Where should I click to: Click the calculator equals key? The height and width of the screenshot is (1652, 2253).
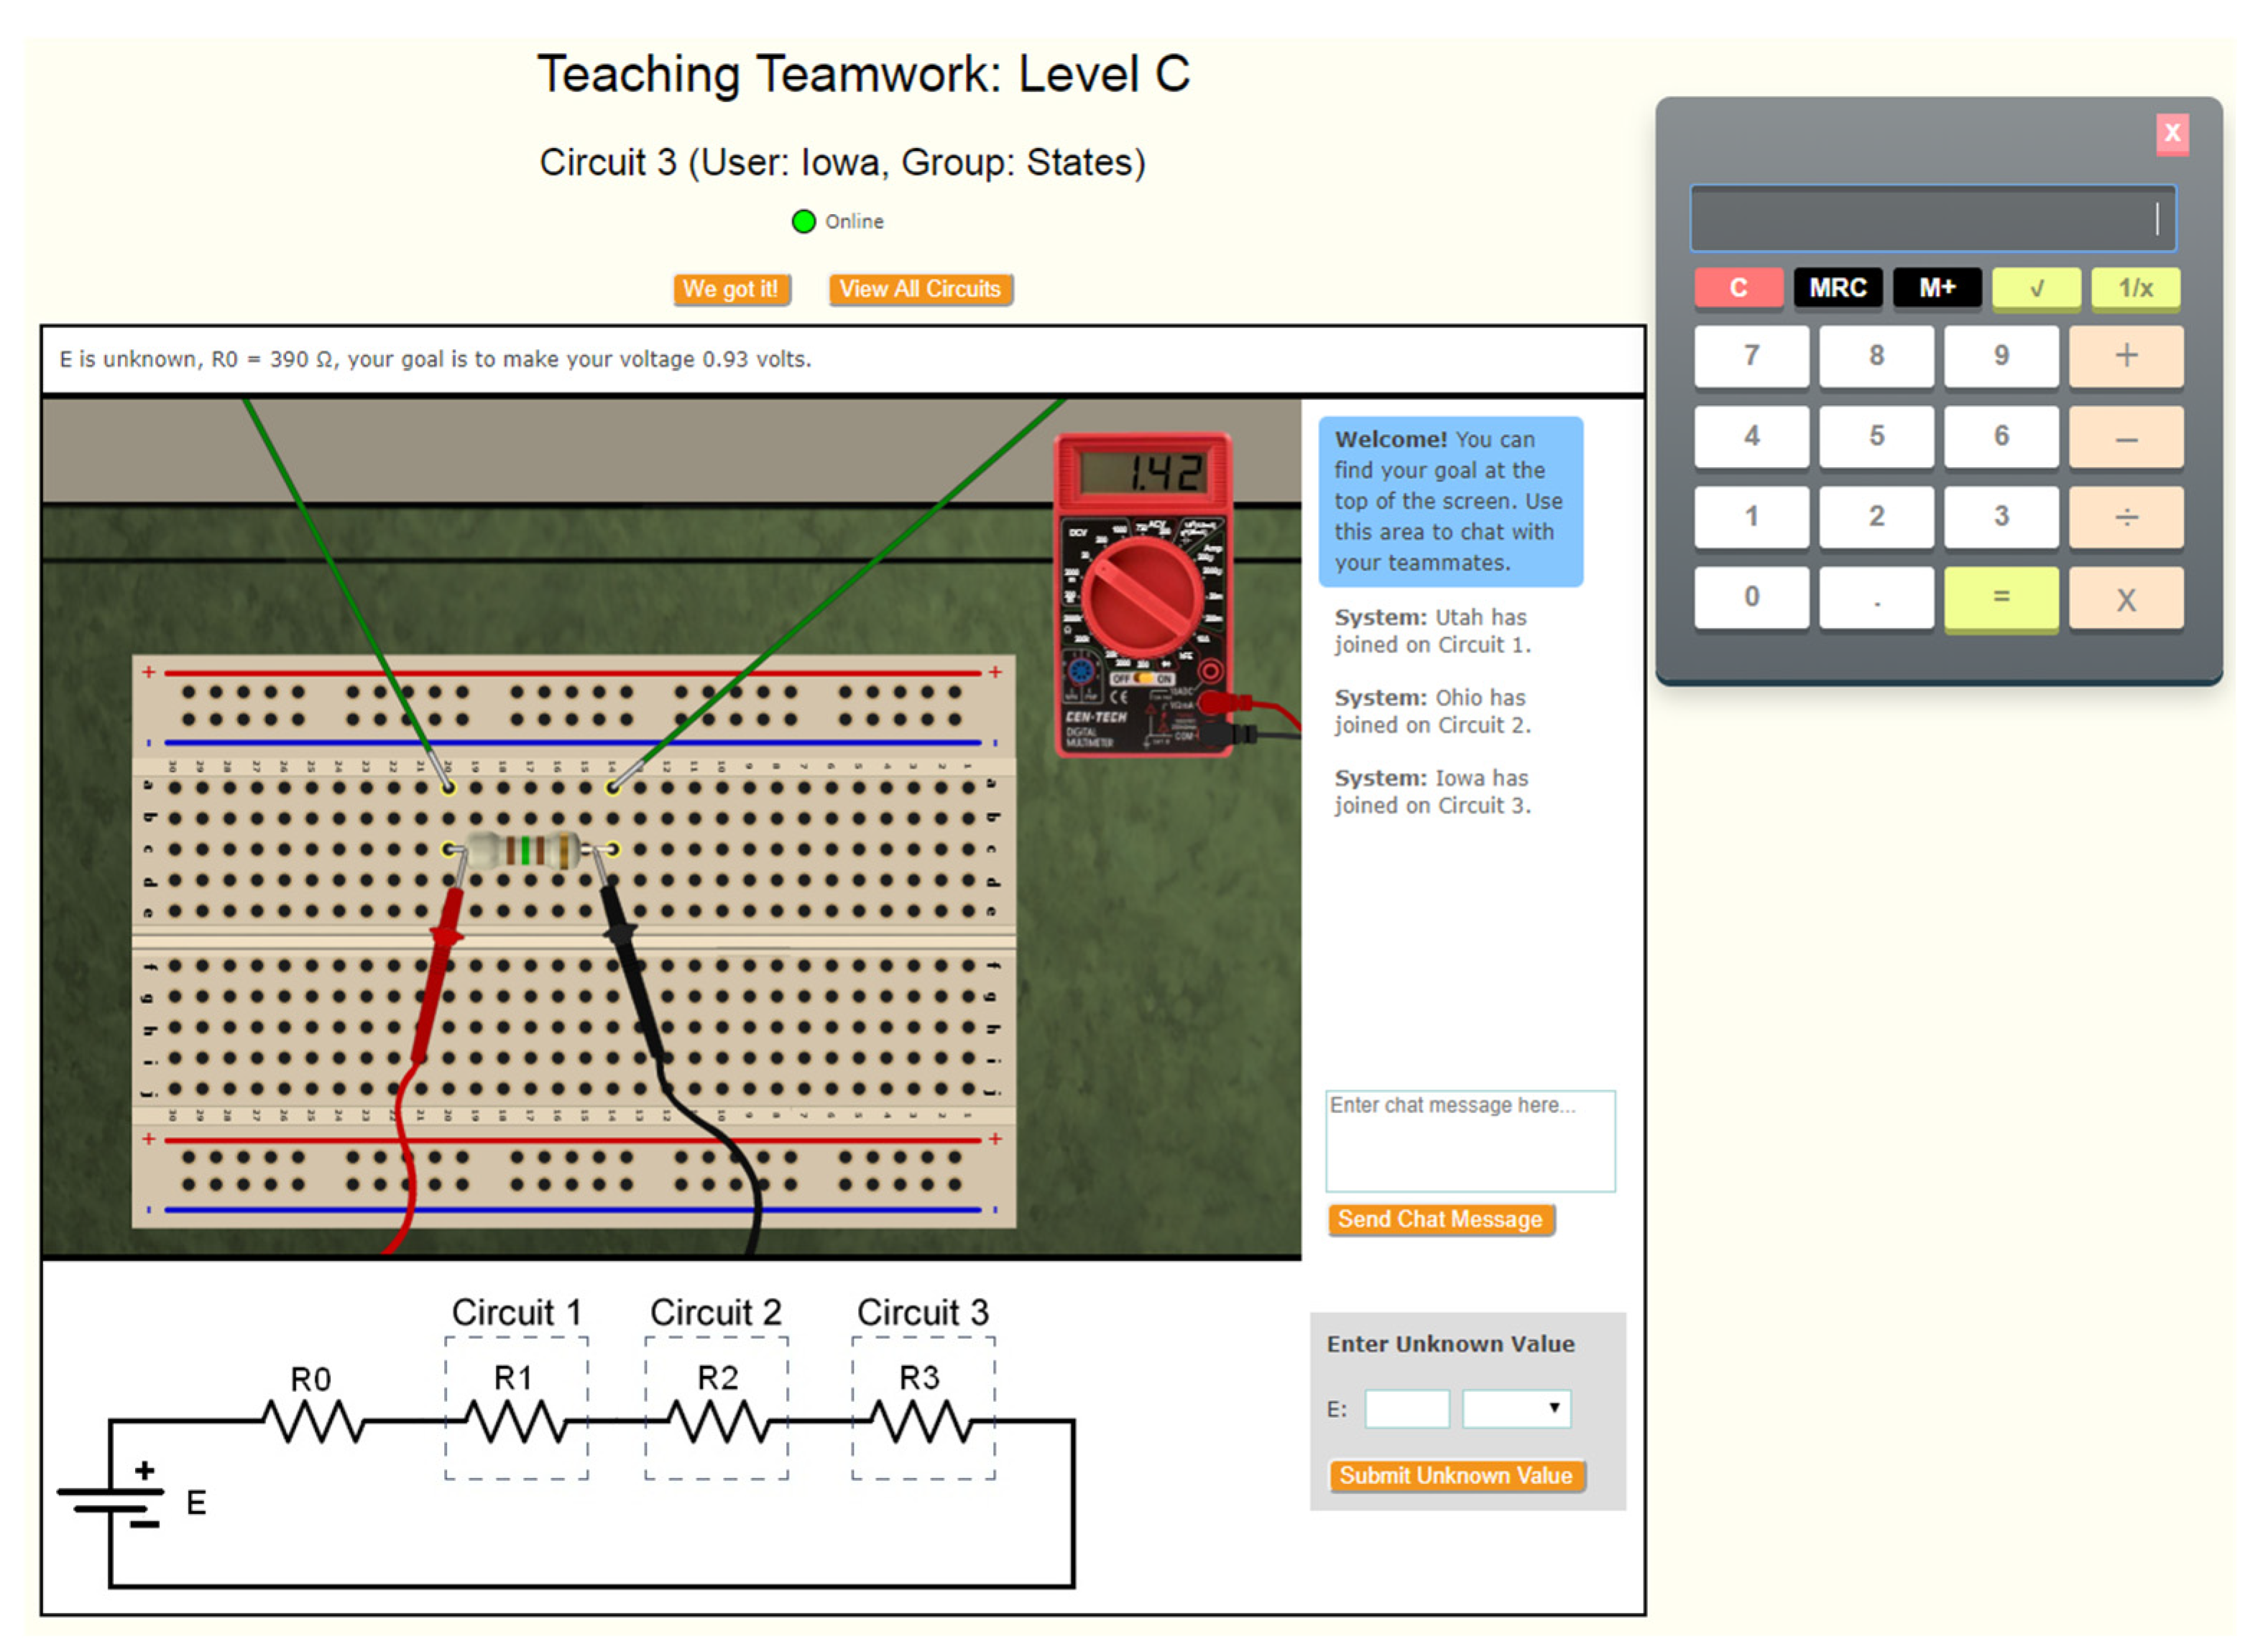1999,597
